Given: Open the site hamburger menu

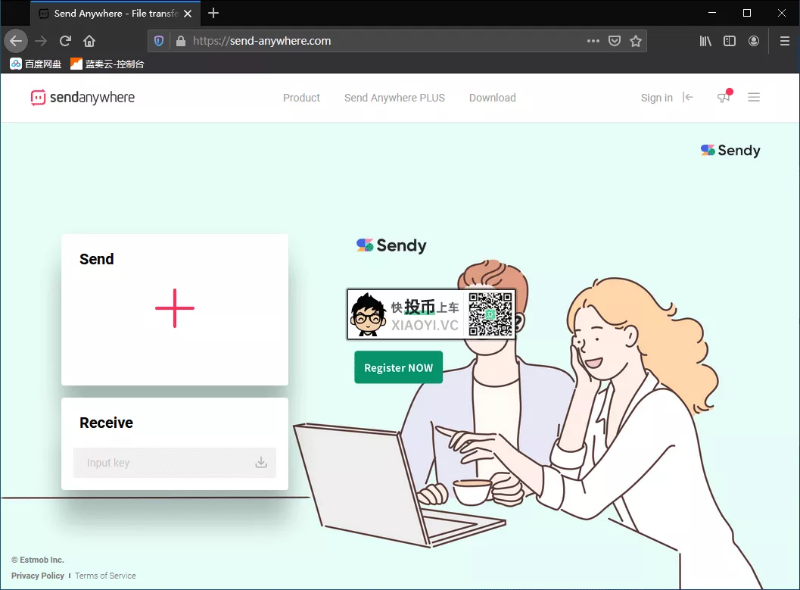Looking at the screenshot, I should tap(754, 97).
